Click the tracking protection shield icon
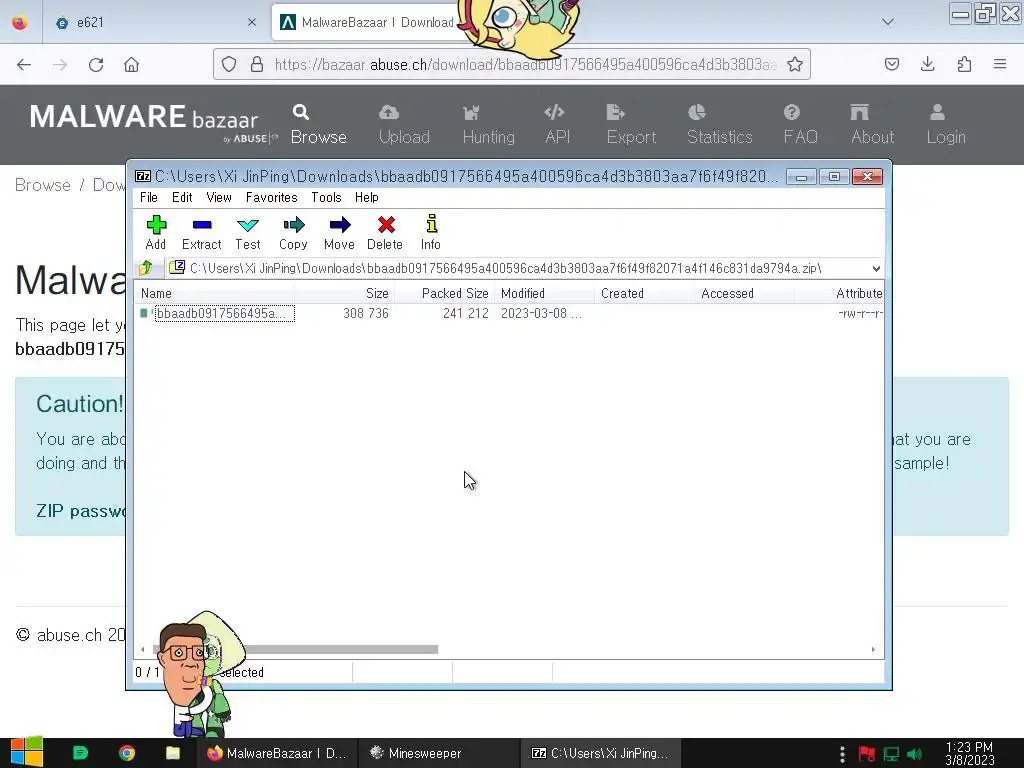Viewport: 1024px width, 768px height. (x=229, y=64)
